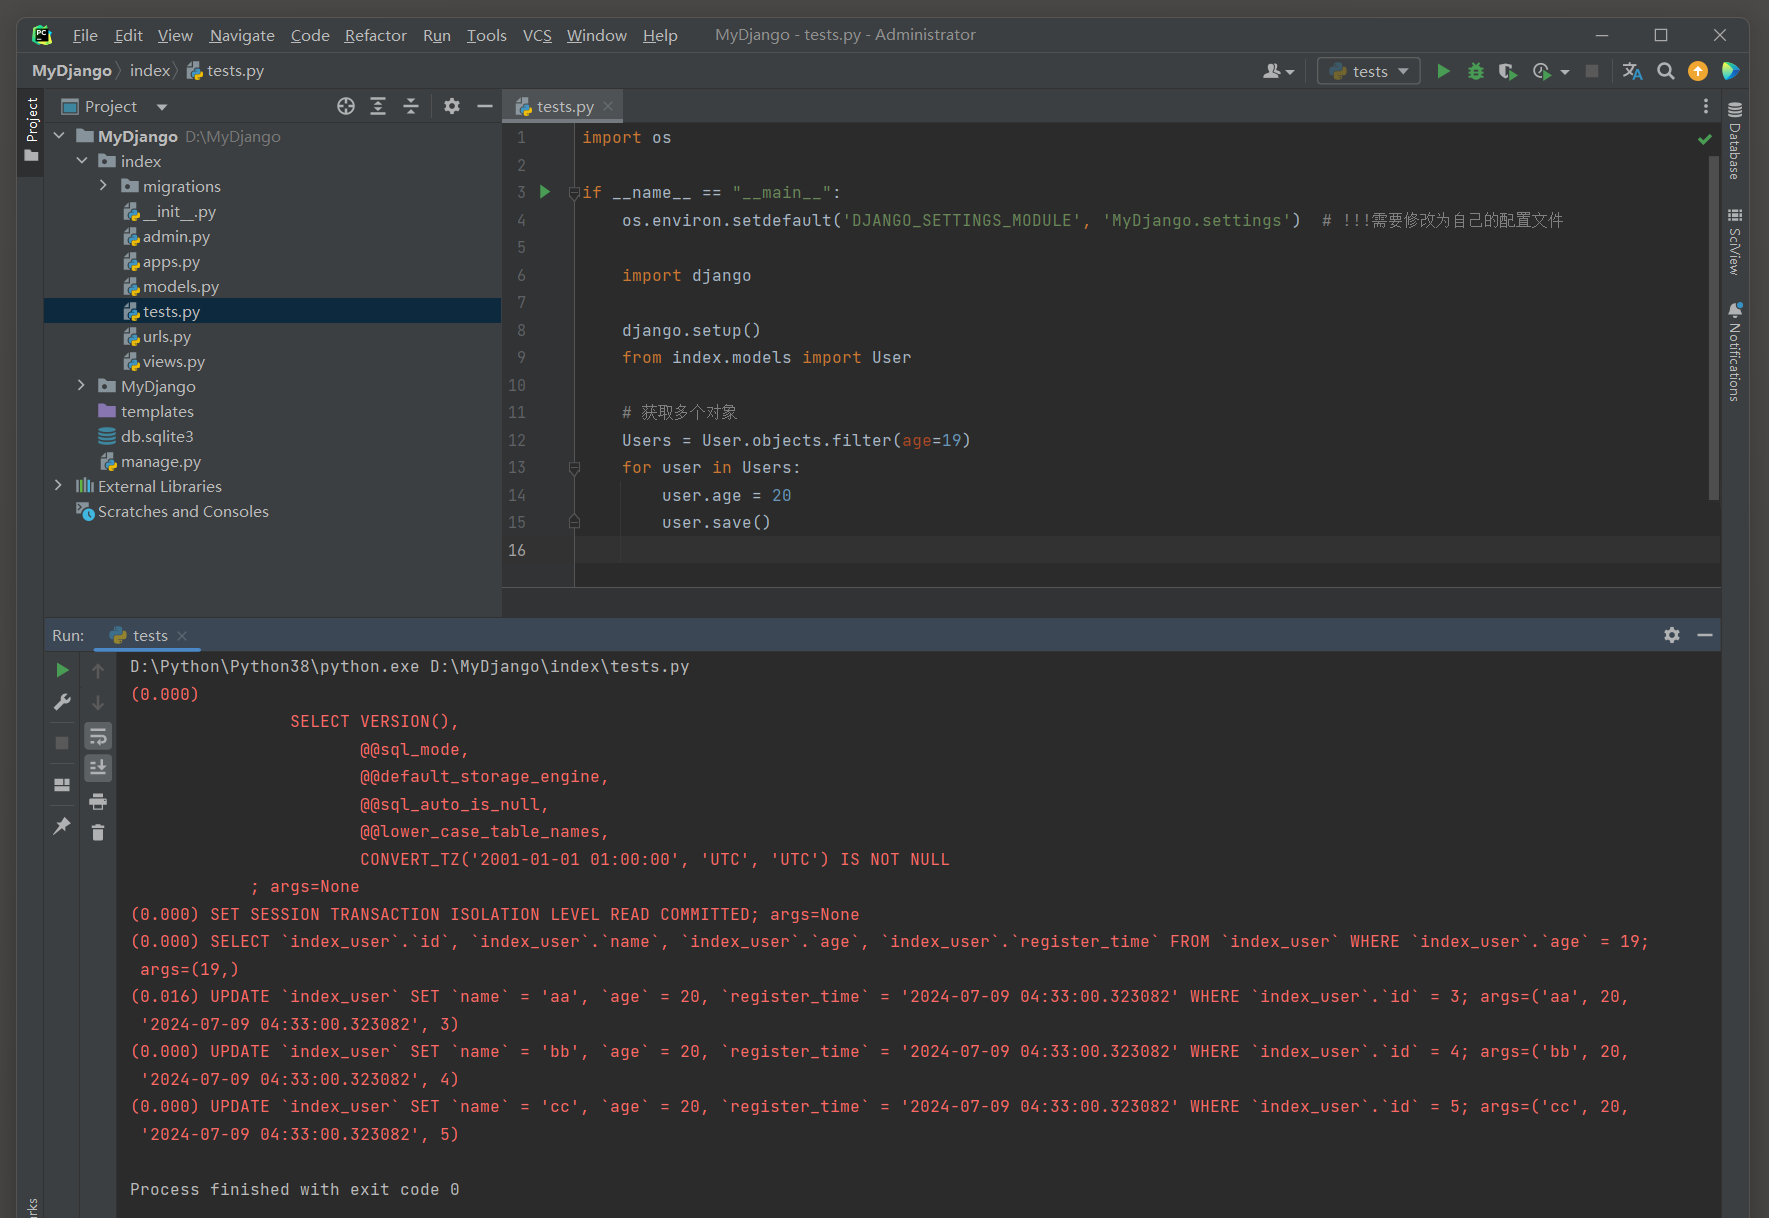Click the editor vertical scrollbar

[1713, 328]
